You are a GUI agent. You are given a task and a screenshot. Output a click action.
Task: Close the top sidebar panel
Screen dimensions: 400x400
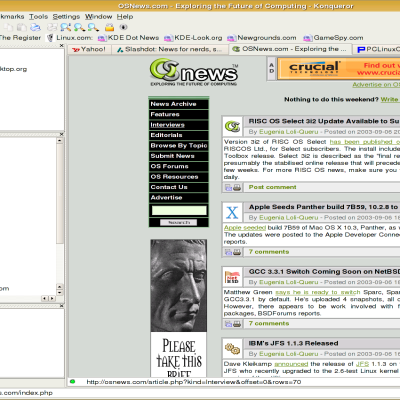62,46
